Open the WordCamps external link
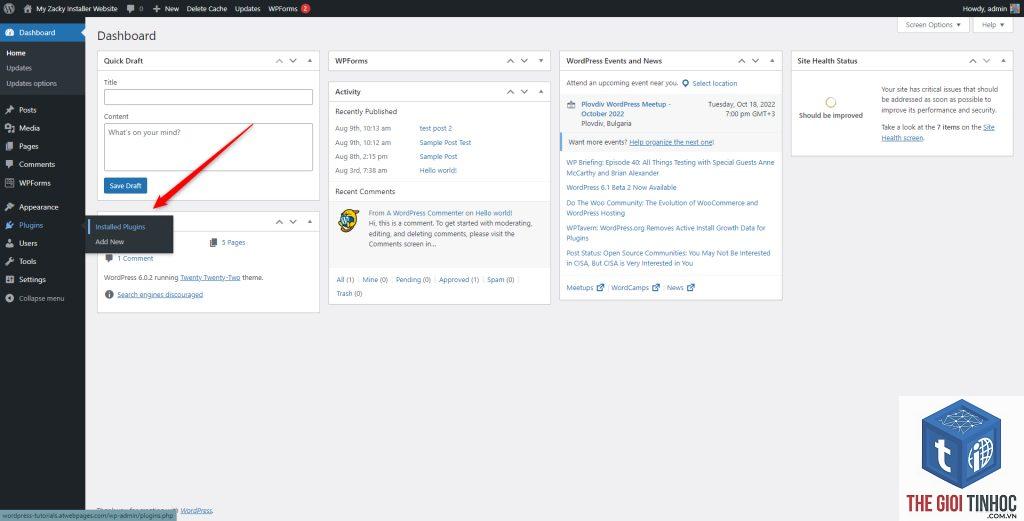The image size is (1024, 521). 635,287
